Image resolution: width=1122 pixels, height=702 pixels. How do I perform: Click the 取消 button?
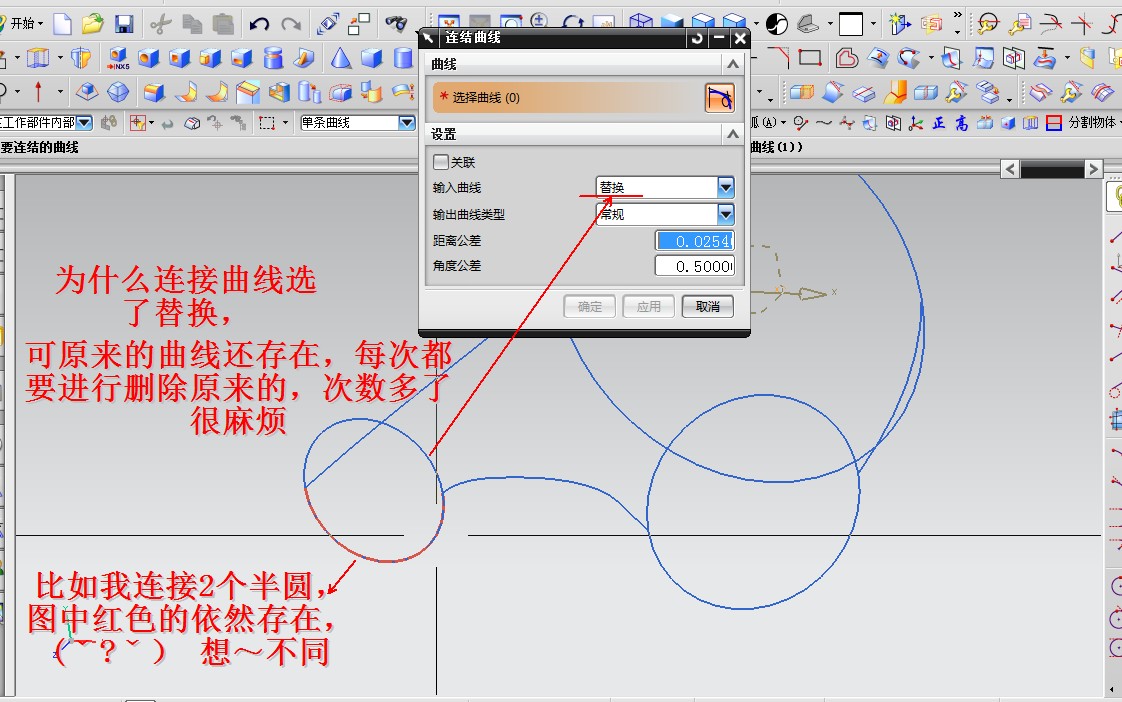pyautogui.click(x=708, y=306)
